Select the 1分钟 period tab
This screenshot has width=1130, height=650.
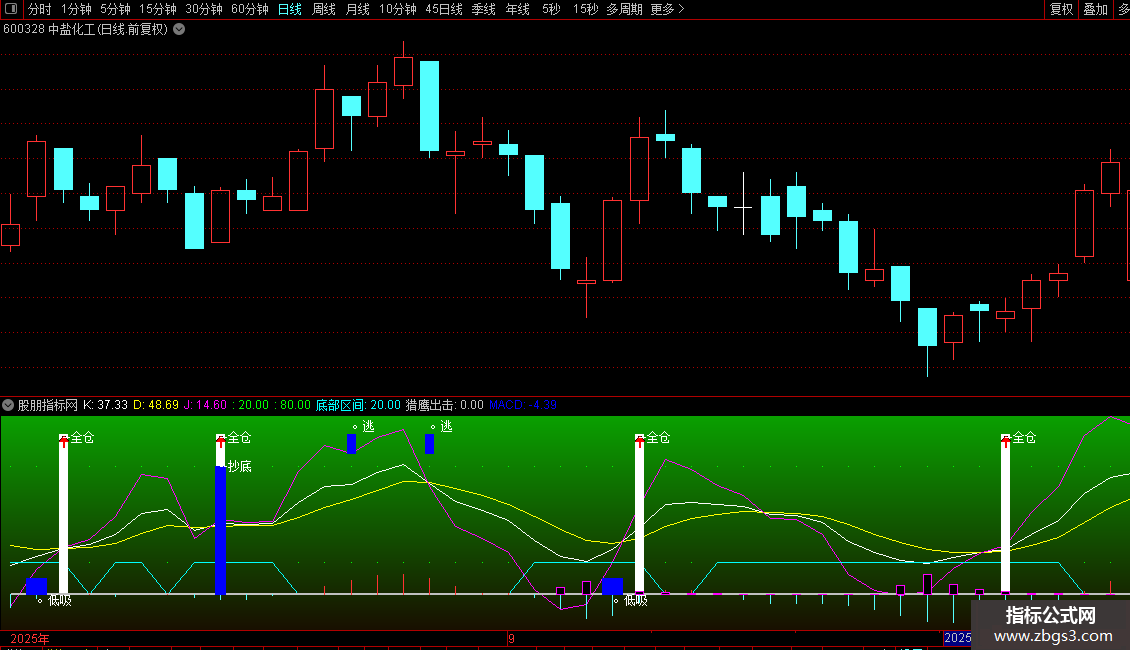click(76, 9)
